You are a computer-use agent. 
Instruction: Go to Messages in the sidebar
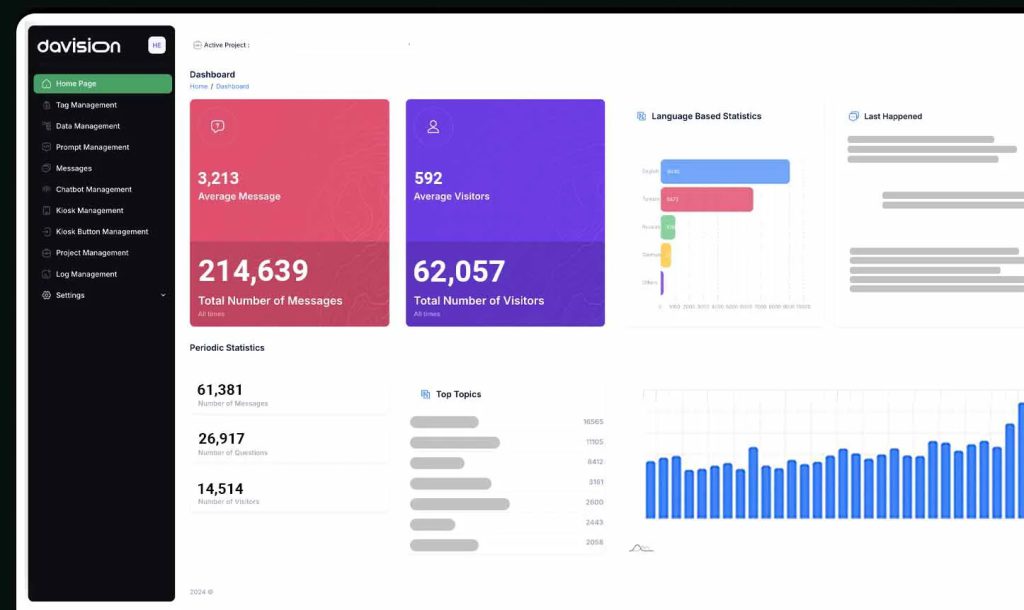[73, 168]
